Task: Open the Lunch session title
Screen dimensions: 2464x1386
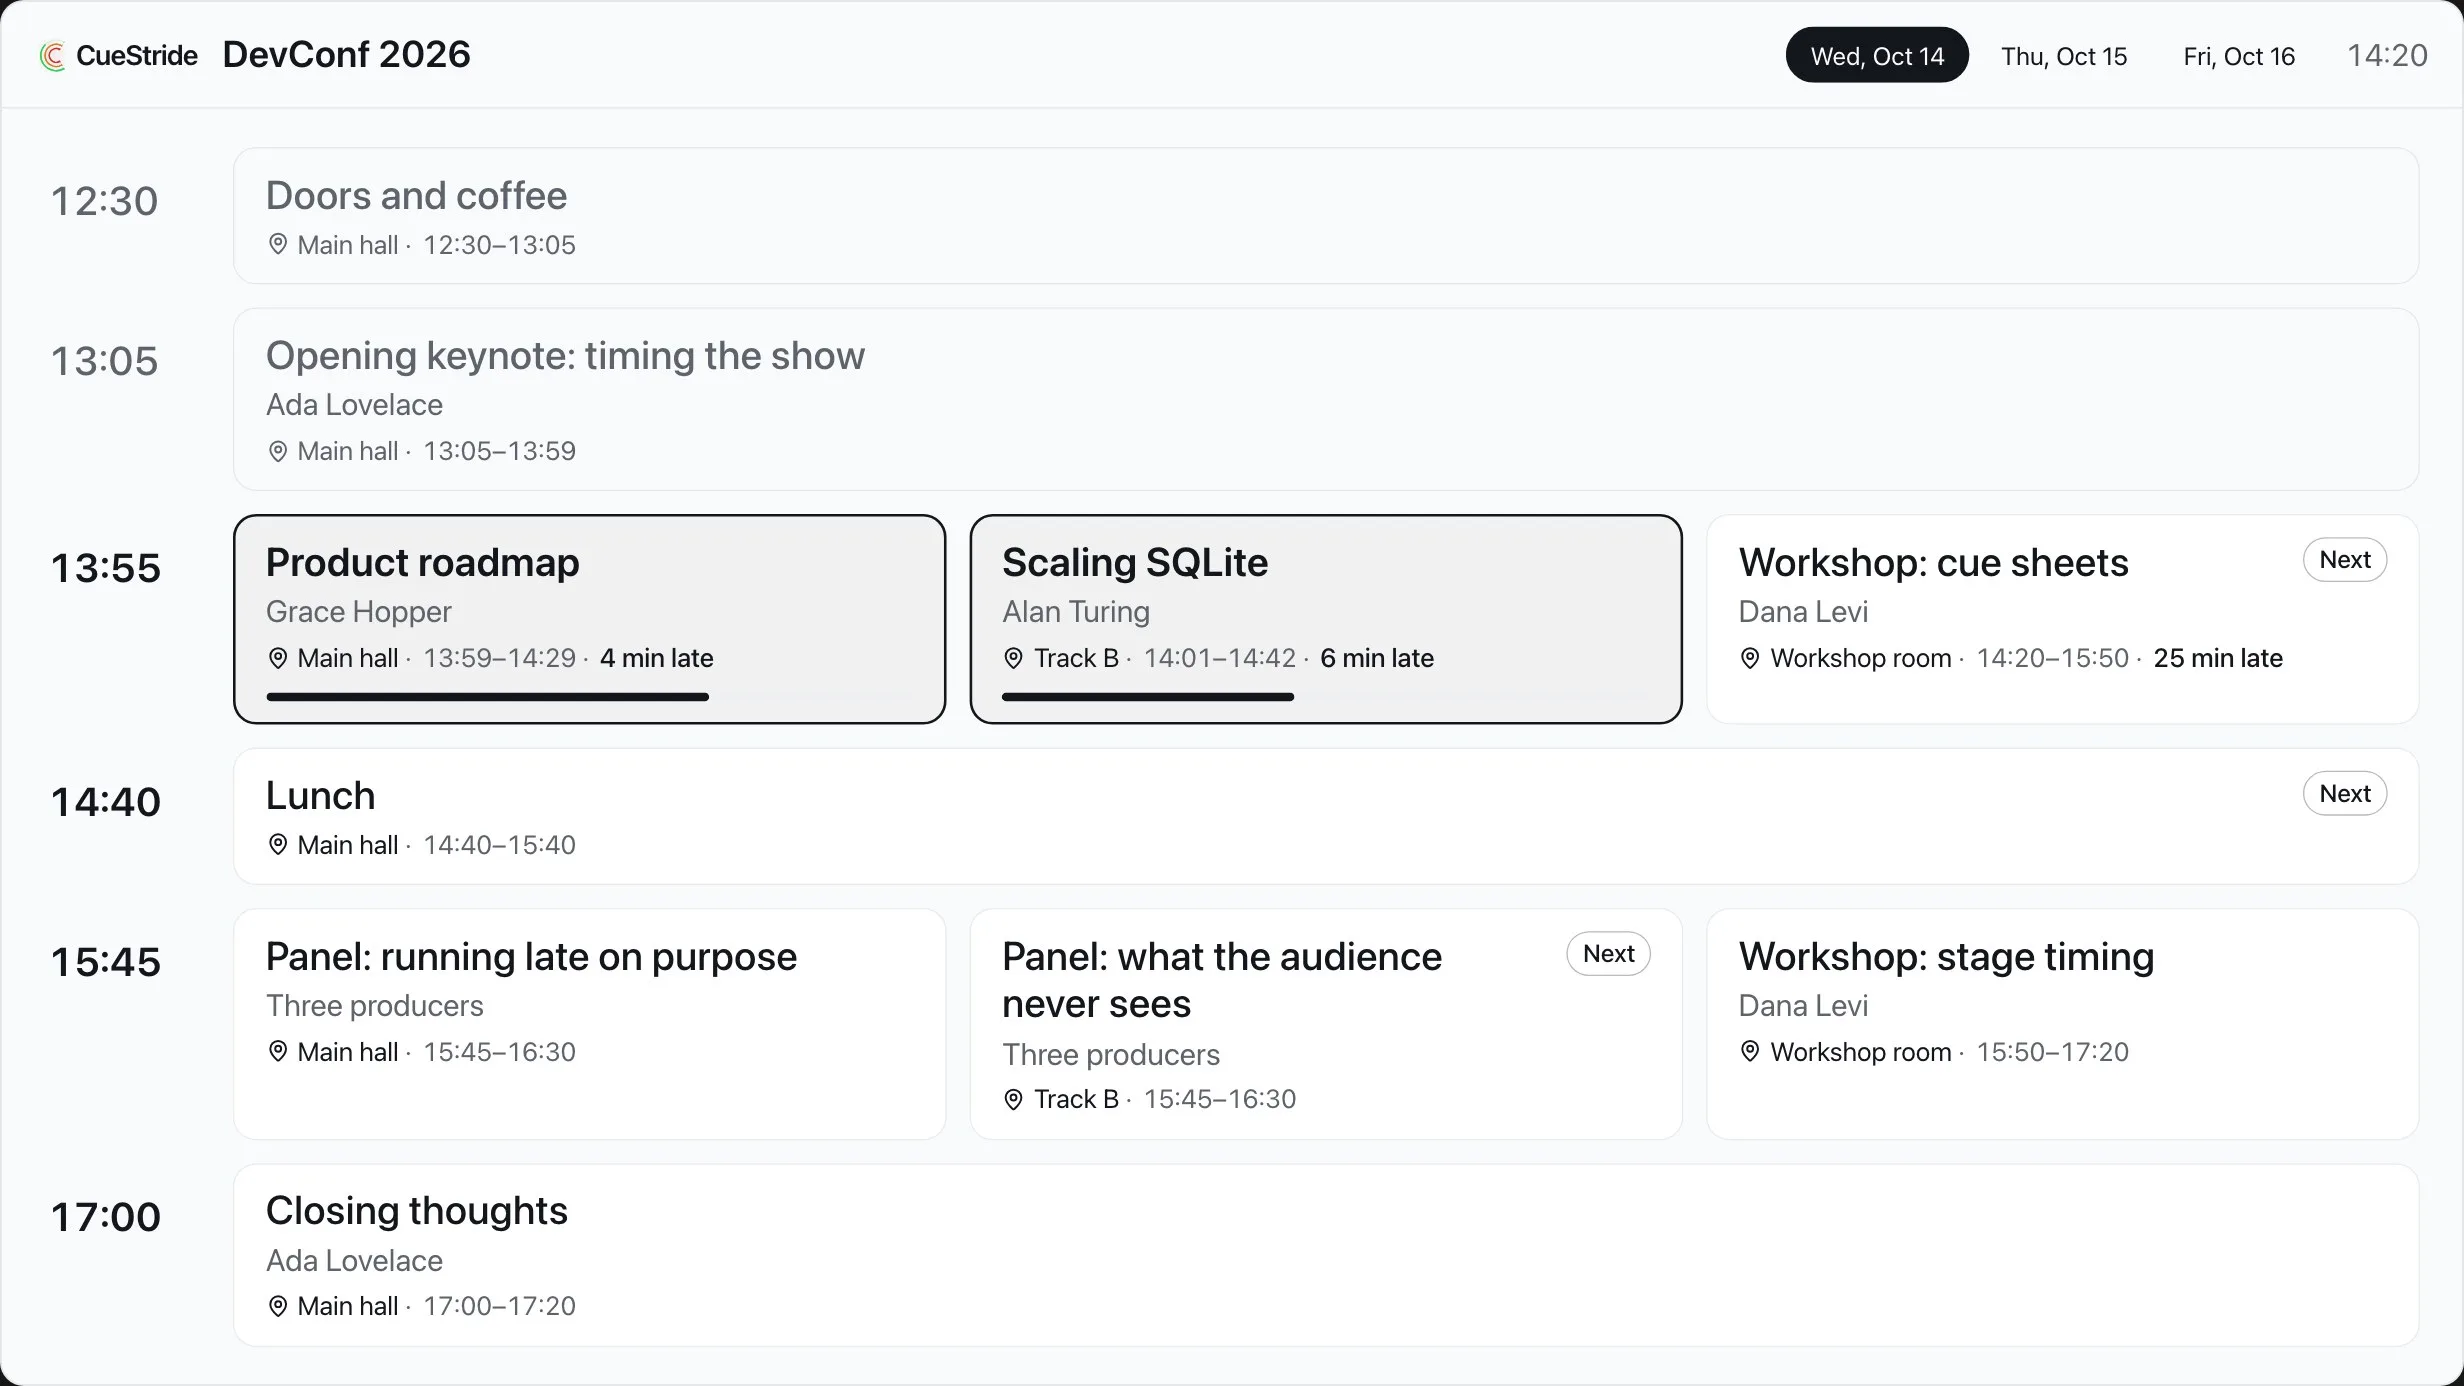Action: click(x=320, y=796)
